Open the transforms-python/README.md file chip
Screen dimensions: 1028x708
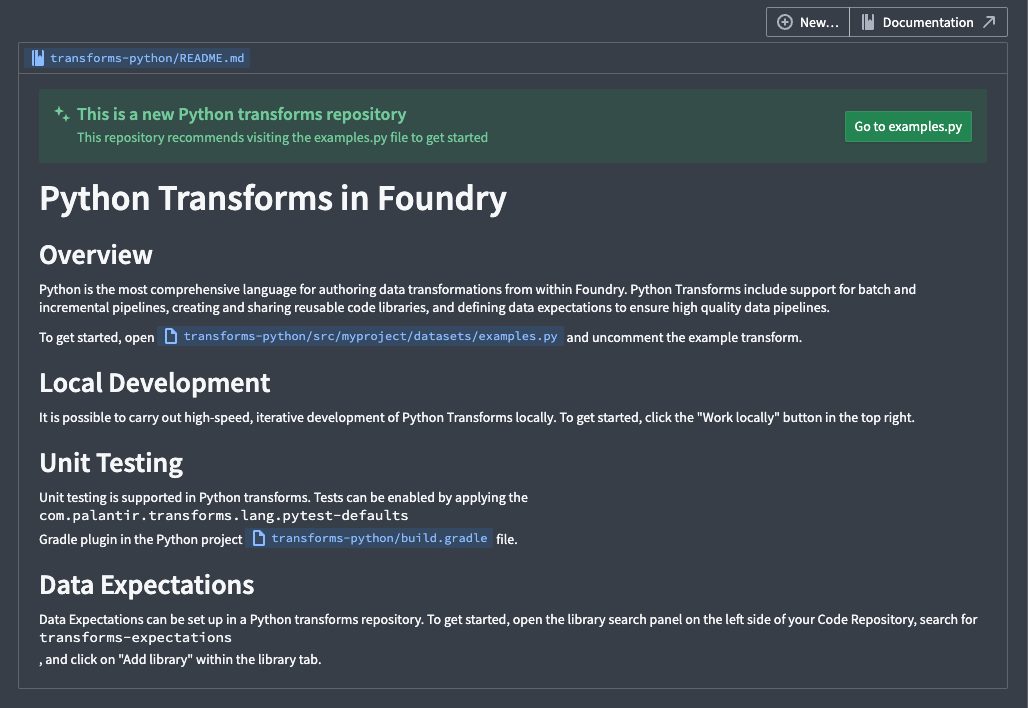coord(137,58)
